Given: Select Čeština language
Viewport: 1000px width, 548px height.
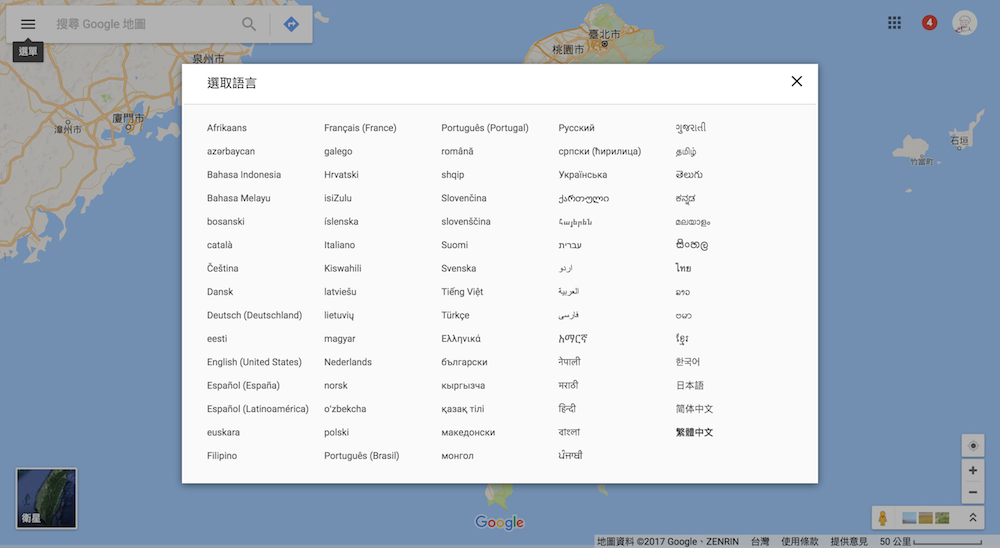Looking at the screenshot, I should [x=222, y=268].
